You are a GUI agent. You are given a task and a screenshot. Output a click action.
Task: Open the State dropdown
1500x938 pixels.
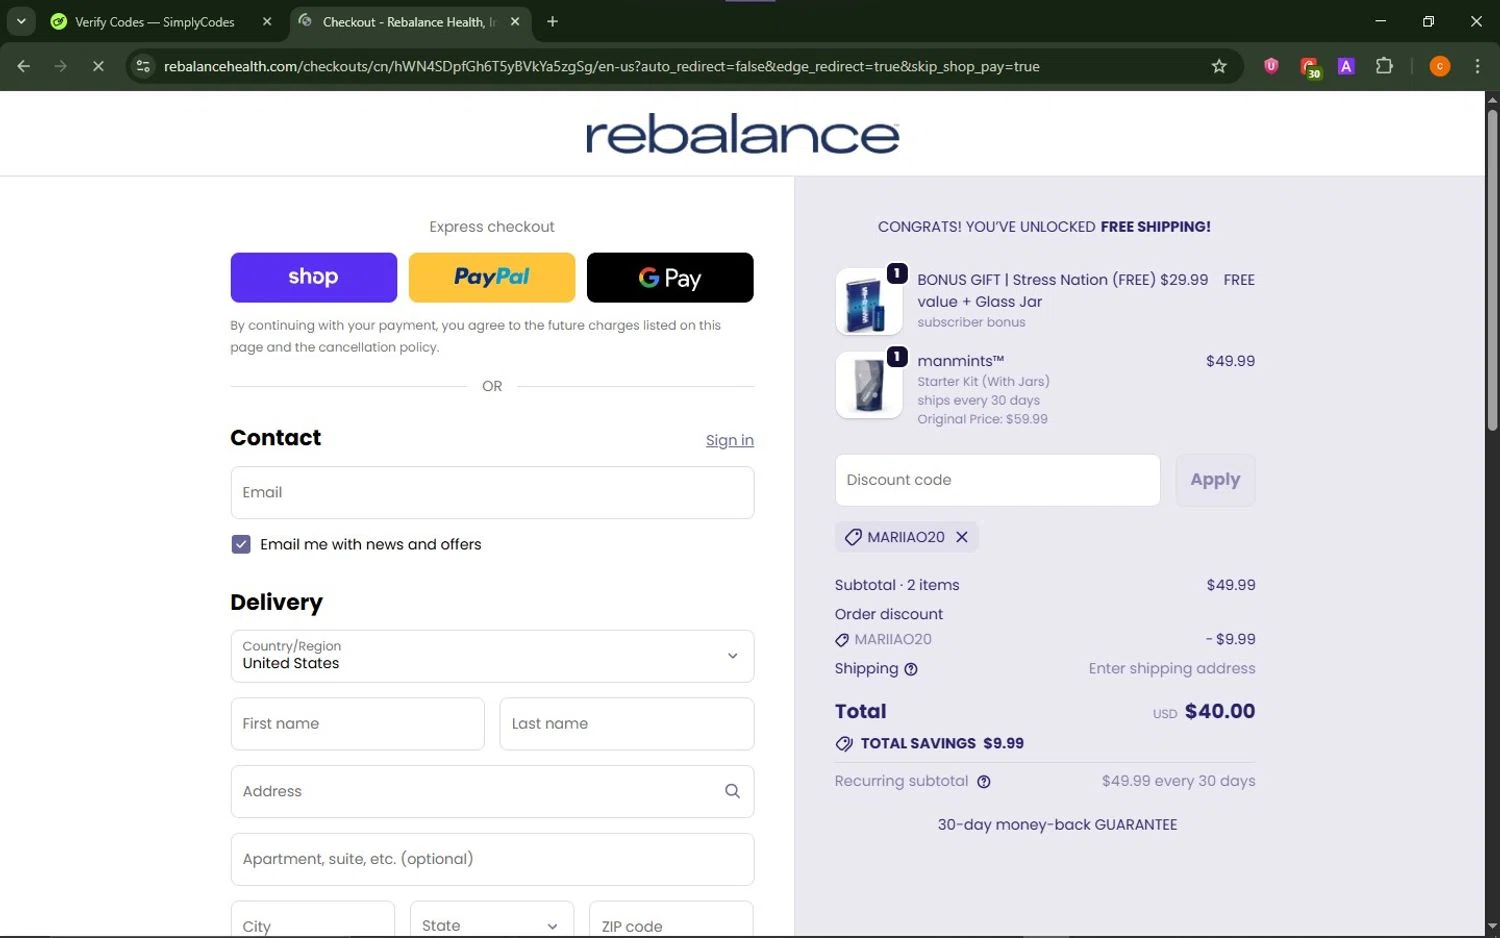(491, 919)
